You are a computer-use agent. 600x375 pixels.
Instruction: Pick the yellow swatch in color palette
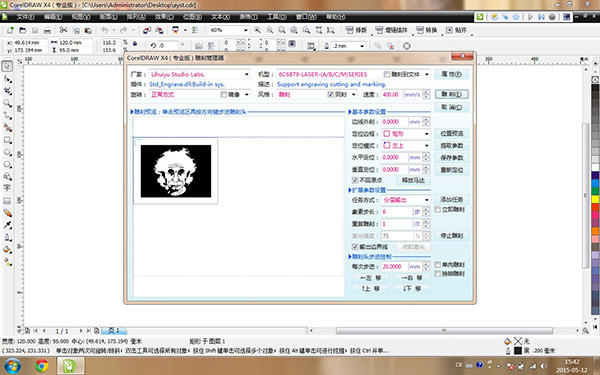click(x=595, y=199)
